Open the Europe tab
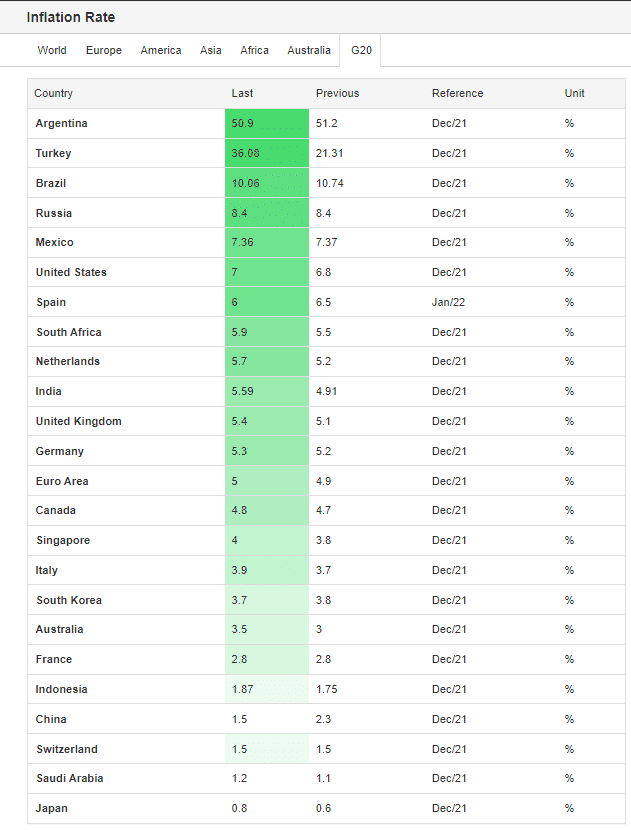The height and width of the screenshot is (830, 631). (x=104, y=50)
